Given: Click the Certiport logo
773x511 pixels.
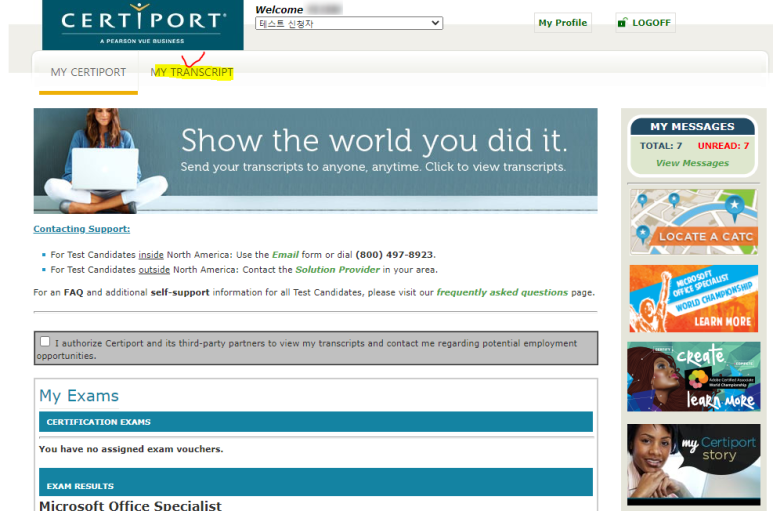Looking at the screenshot, I should pos(142,25).
